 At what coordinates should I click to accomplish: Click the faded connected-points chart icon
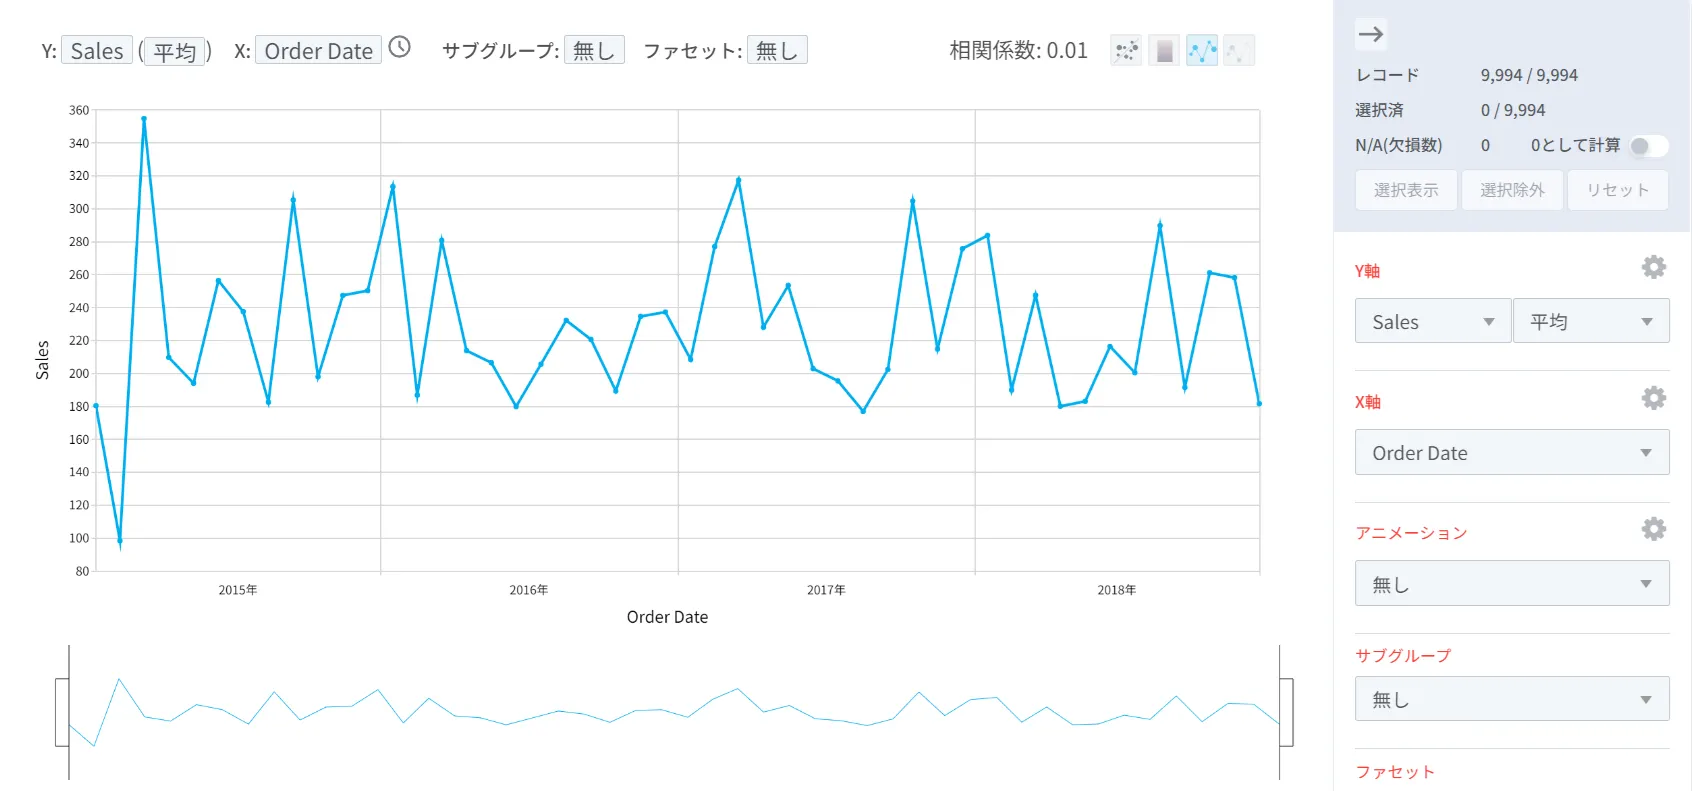(x=1239, y=50)
